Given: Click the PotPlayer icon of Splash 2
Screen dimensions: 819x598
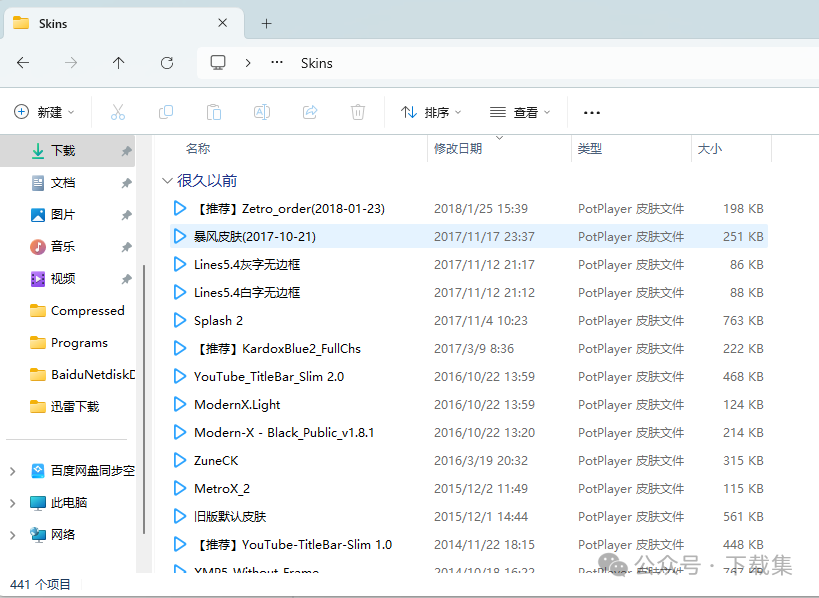Looking at the screenshot, I should pos(180,320).
